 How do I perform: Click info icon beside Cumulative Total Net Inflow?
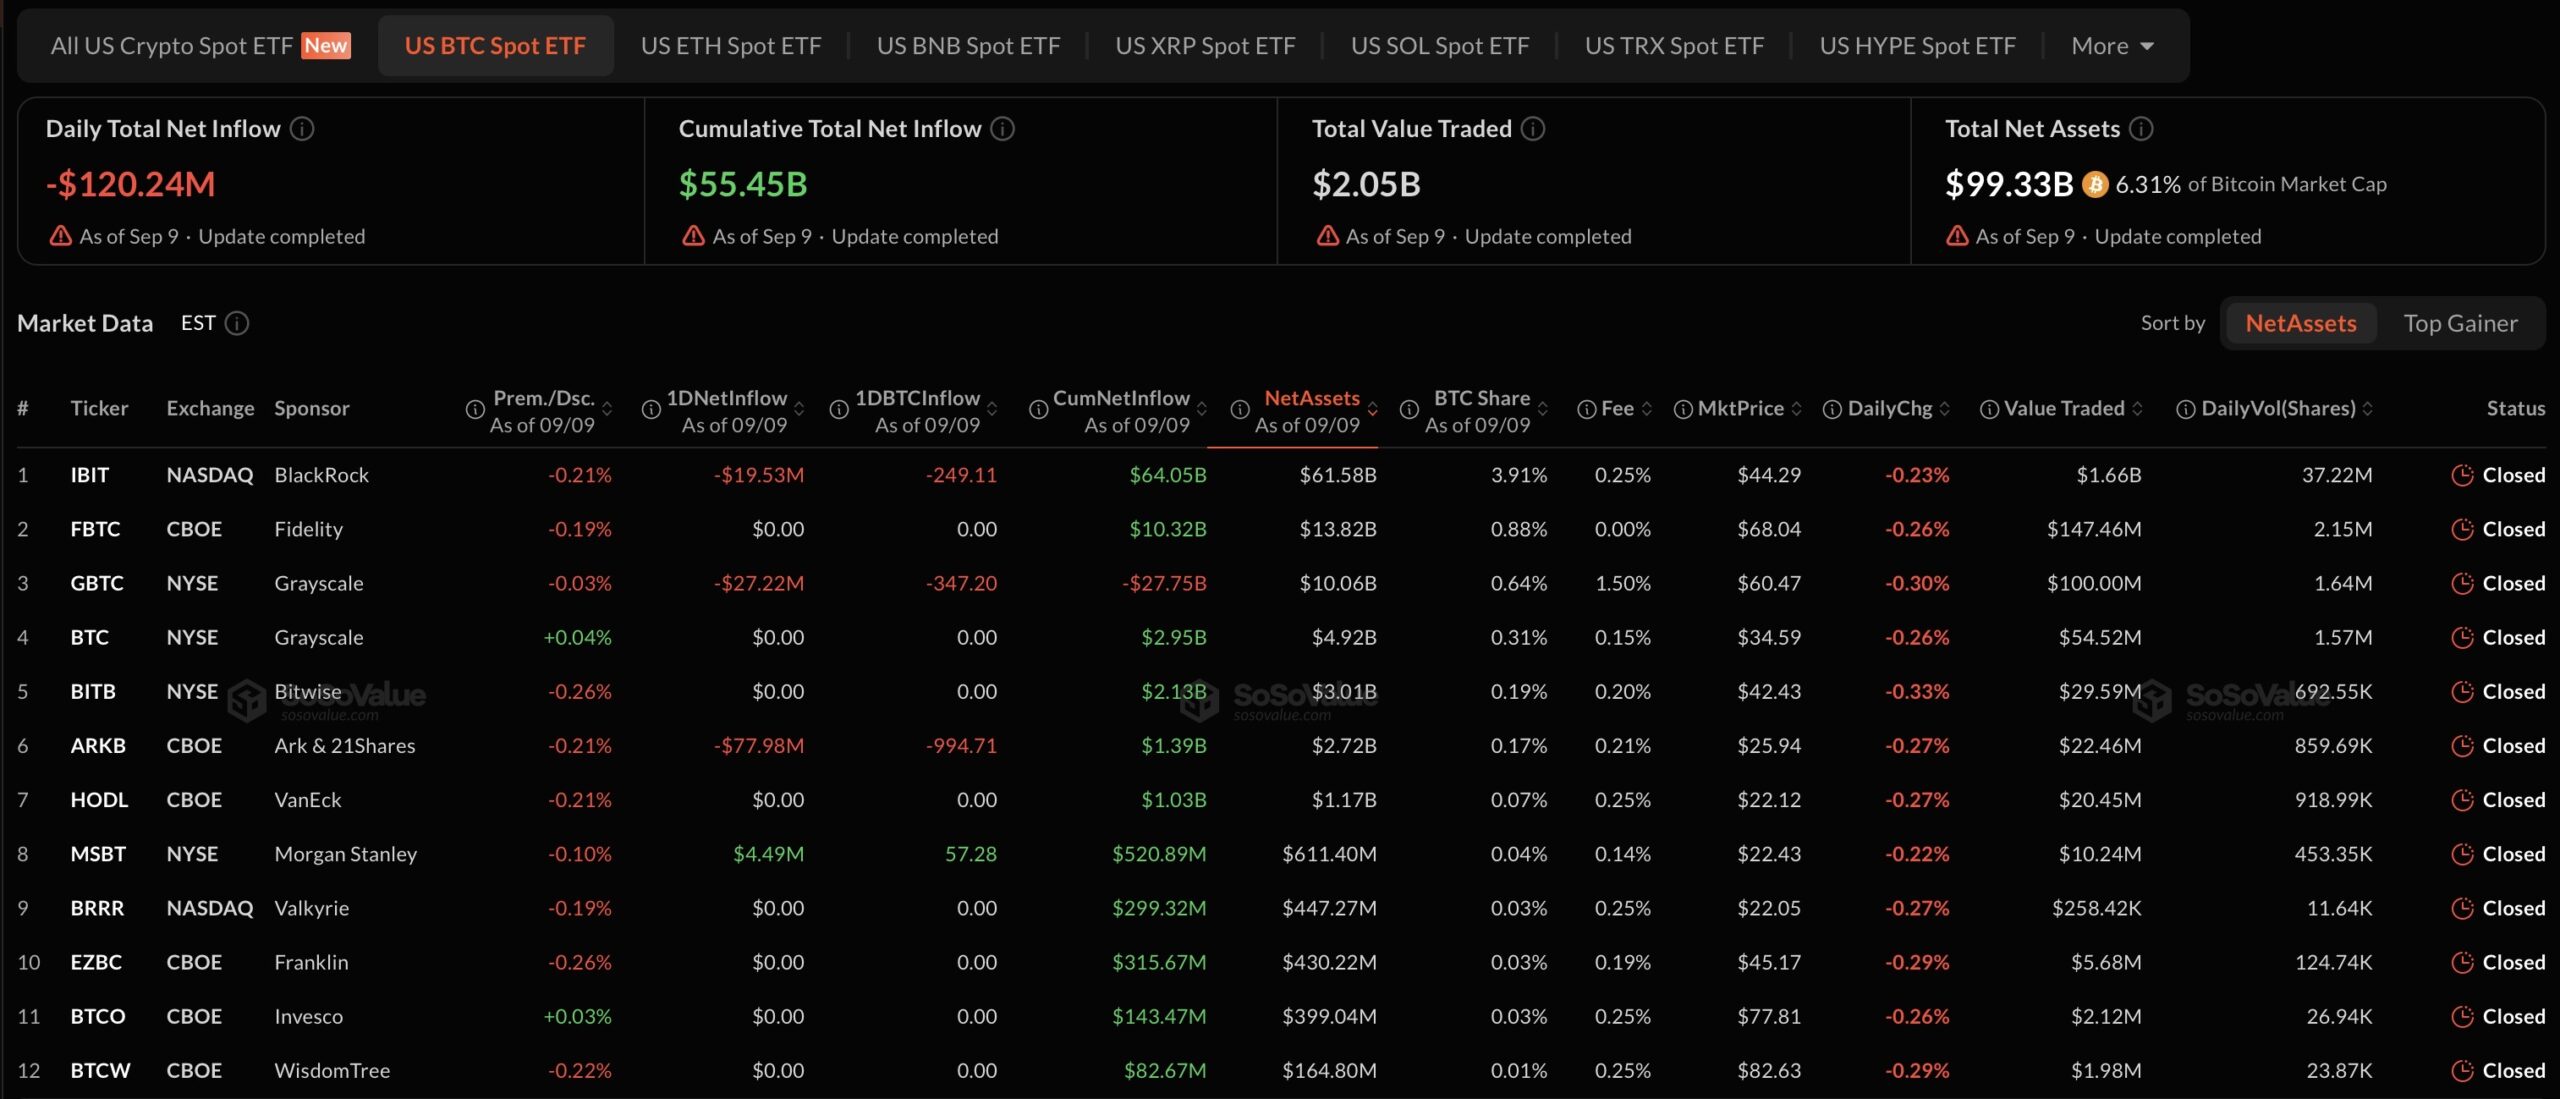click(1003, 129)
